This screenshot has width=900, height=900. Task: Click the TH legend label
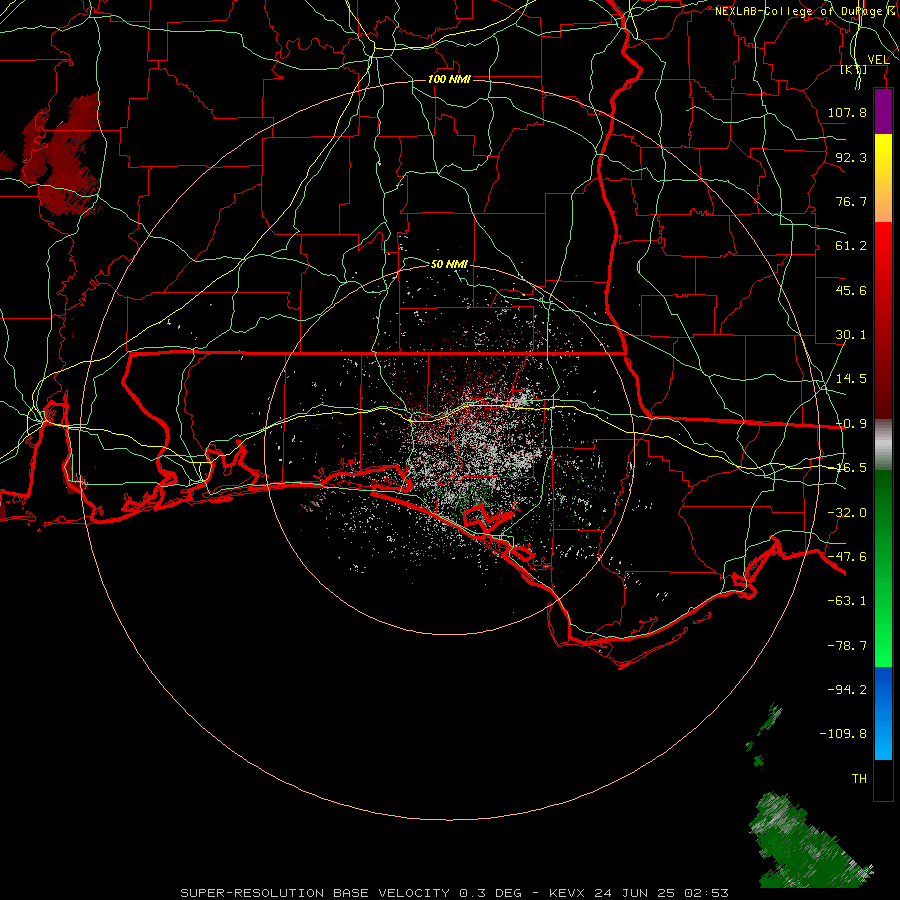pyautogui.click(x=859, y=779)
